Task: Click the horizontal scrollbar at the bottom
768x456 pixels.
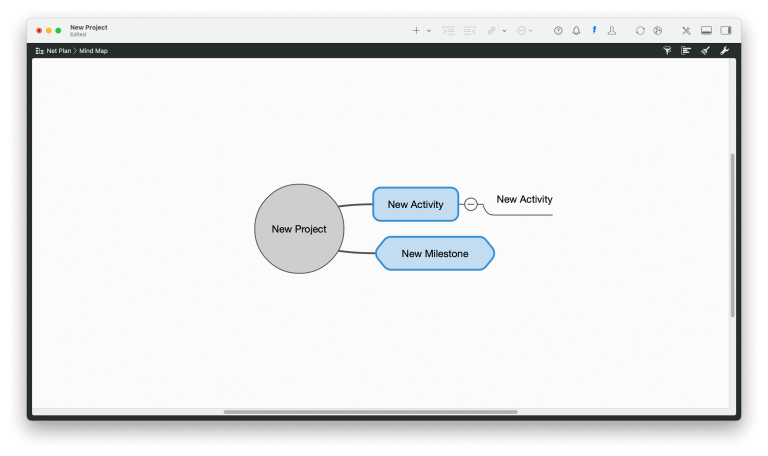Action: (370, 412)
